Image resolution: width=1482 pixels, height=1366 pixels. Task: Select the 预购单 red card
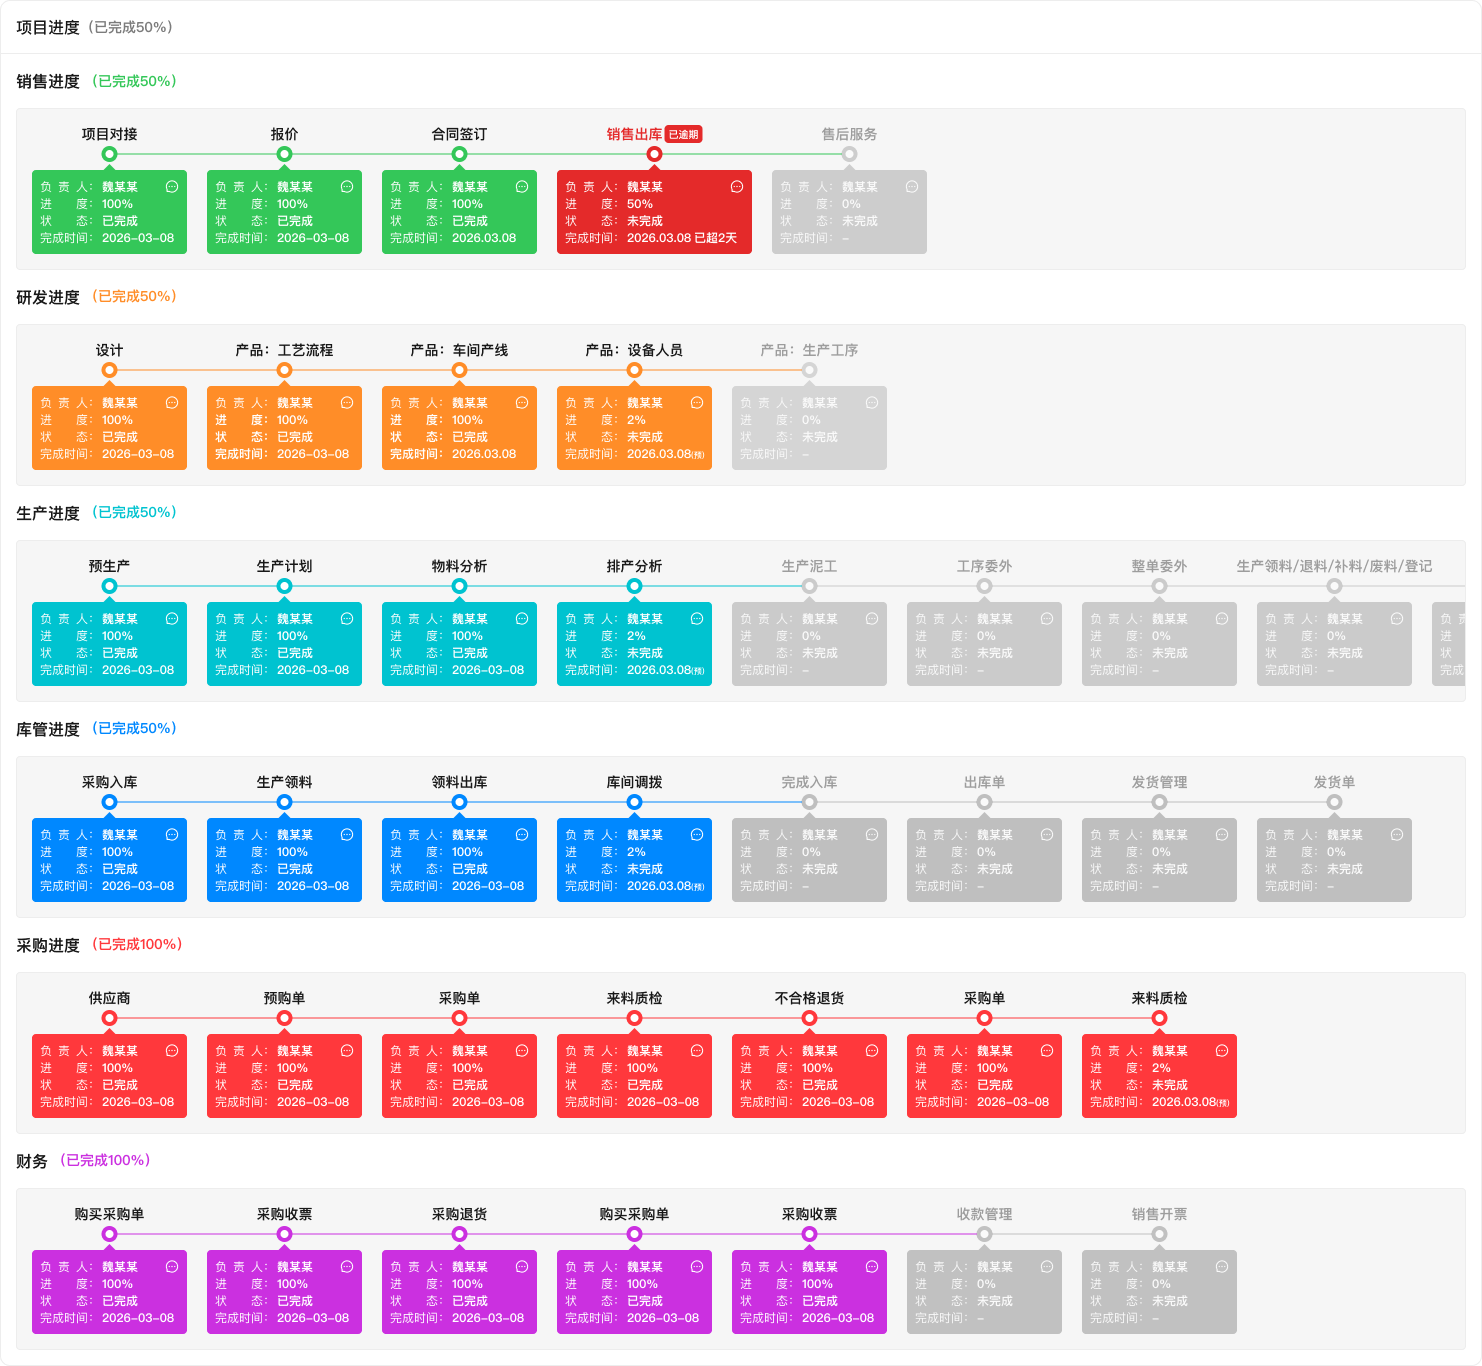click(x=284, y=1076)
